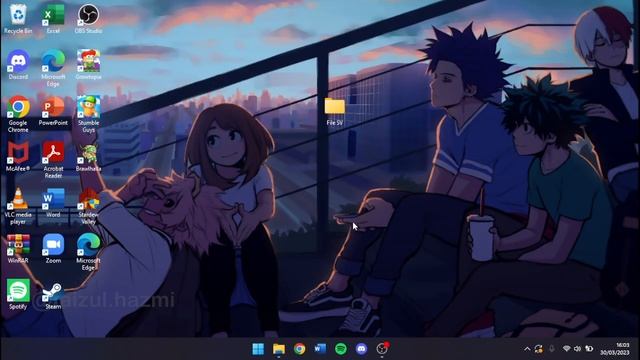Select the Growtopia game shortcut
640x360 pixels.
tap(88, 64)
